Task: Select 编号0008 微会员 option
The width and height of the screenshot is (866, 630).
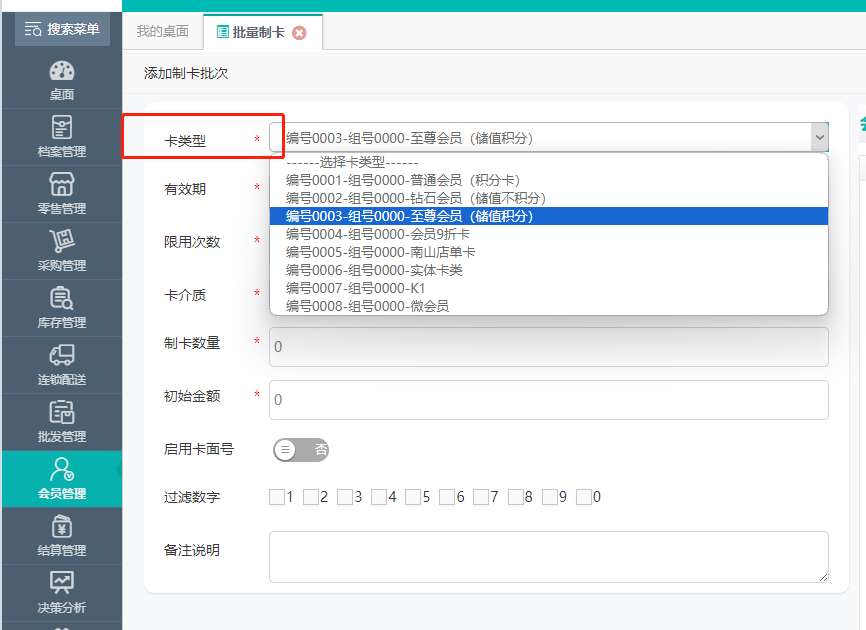Action: pyautogui.click(x=548, y=306)
